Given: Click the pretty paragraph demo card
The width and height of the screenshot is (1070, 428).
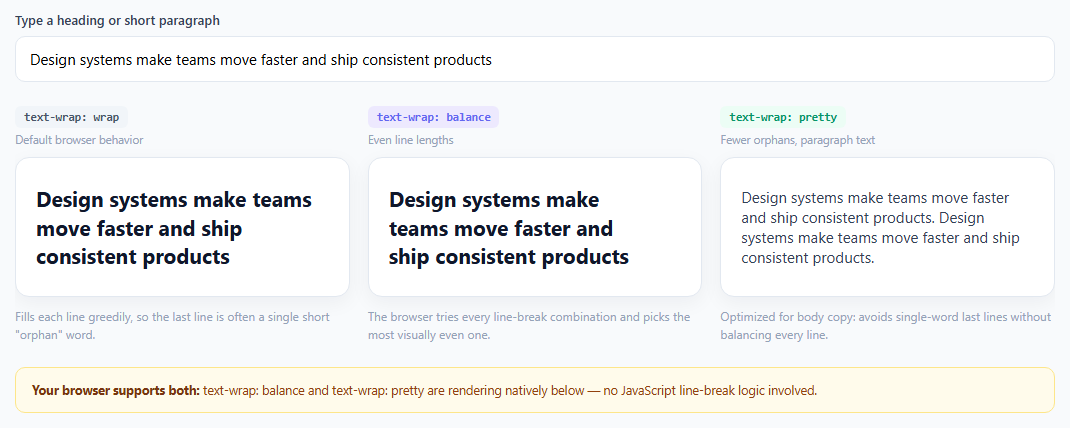Looking at the screenshot, I should 887,227.
